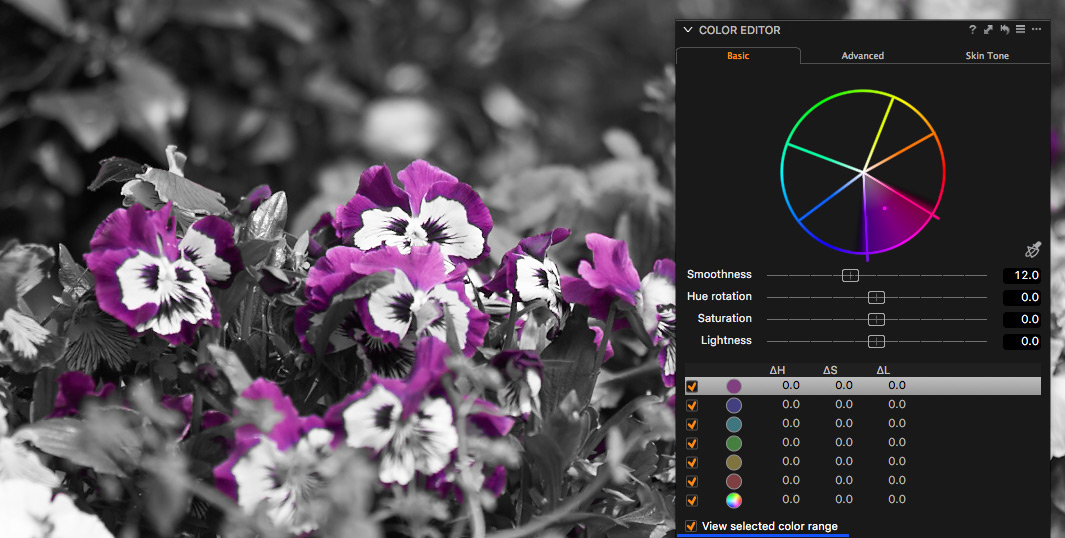
Task: Click the Saturation value field
Action: 1022,319
